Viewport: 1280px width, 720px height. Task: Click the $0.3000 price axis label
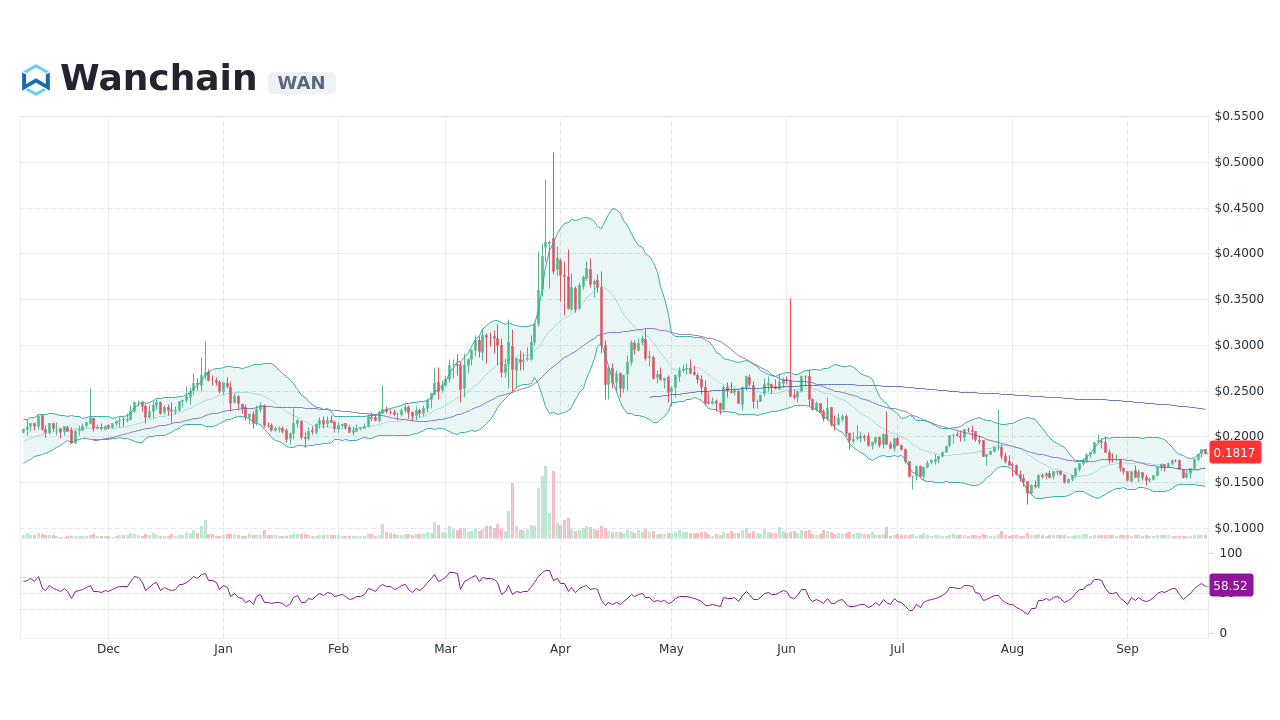(x=1239, y=345)
